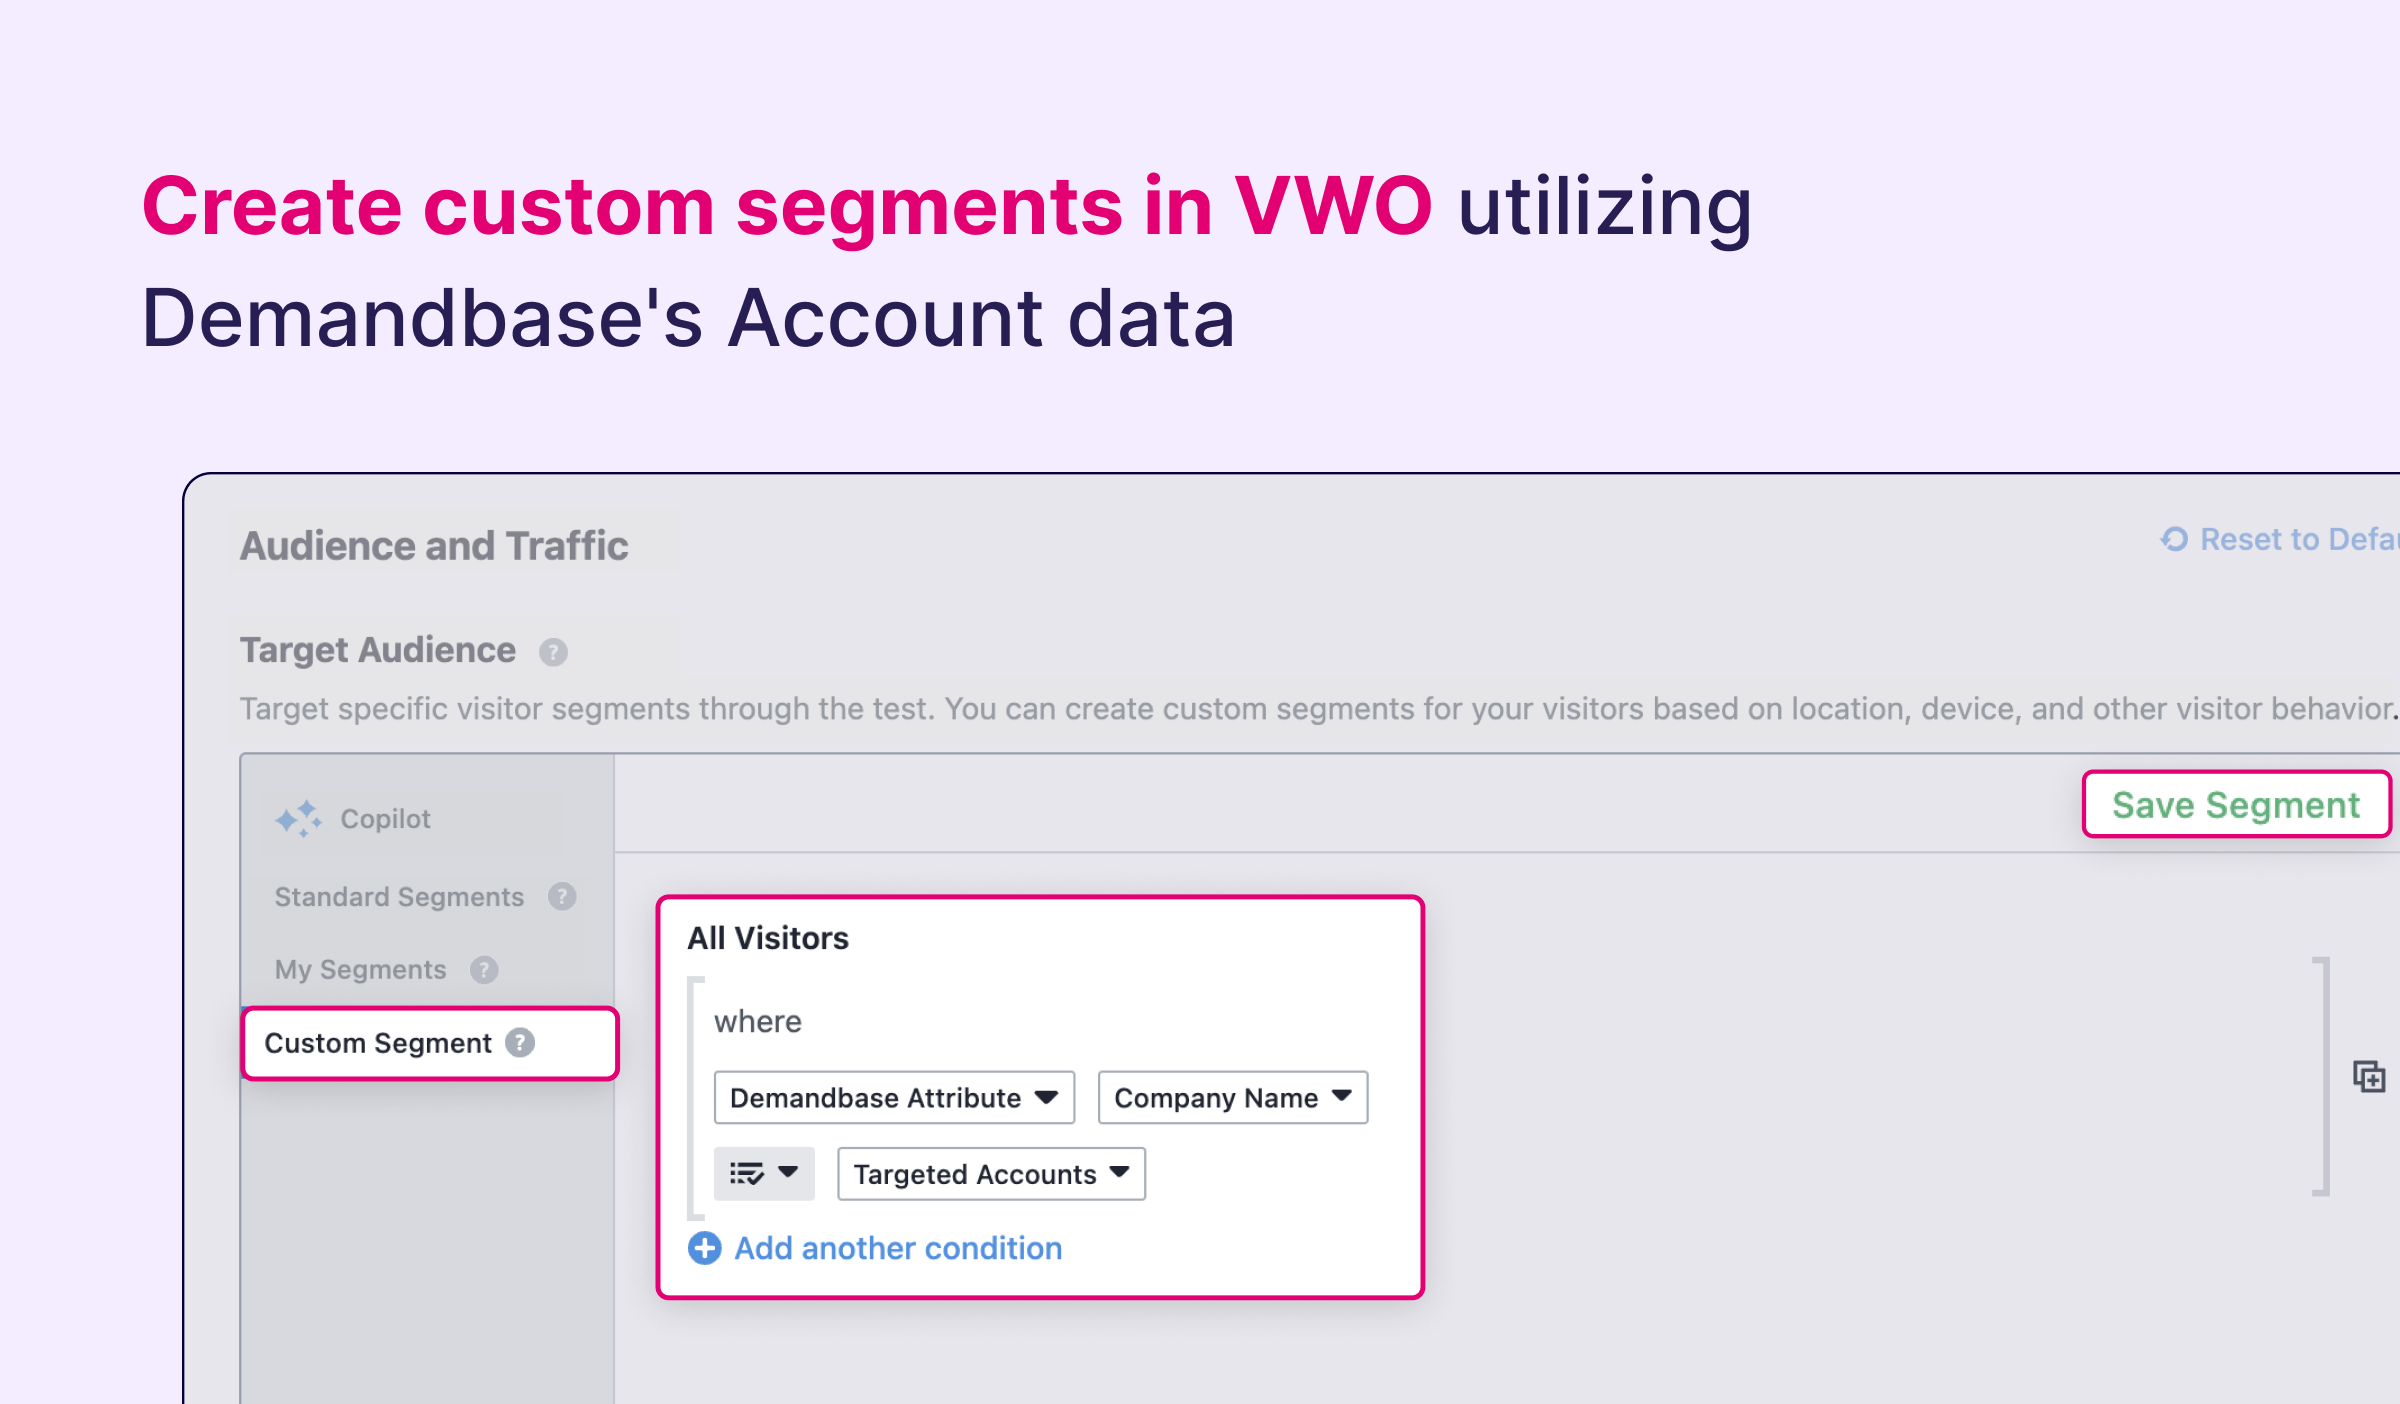The height and width of the screenshot is (1404, 2400).
Task: Click the plus icon for adding condition
Action: pyautogui.click(x=704, y=1248)
